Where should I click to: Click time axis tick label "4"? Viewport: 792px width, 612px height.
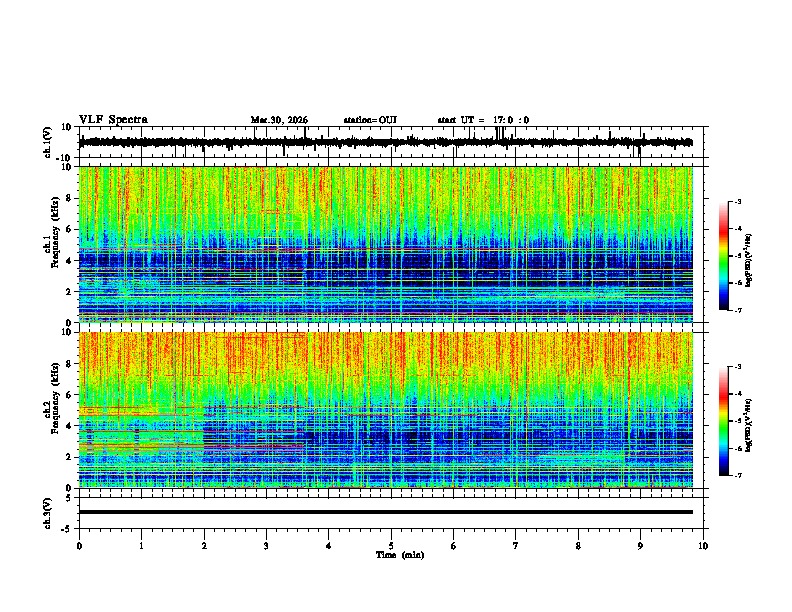pyautogui.click(x=328, y=546)
